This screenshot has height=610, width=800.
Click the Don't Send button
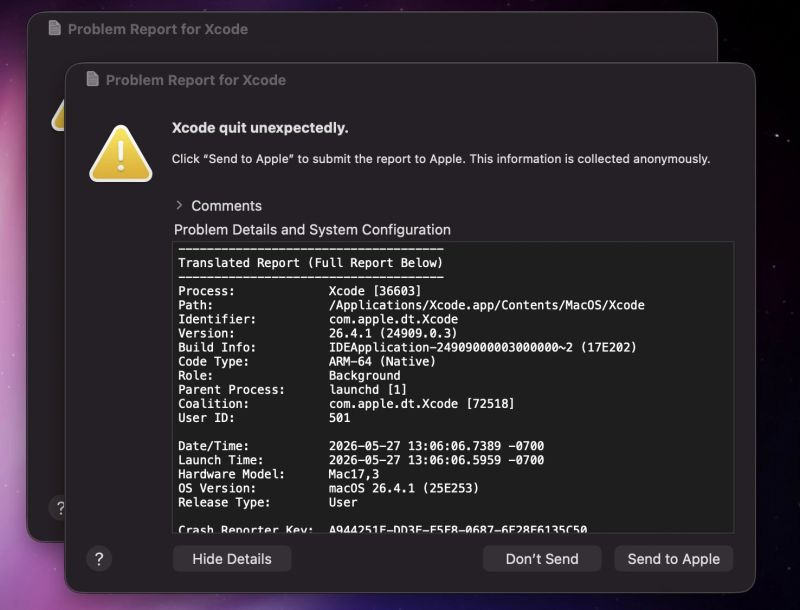point(542,559)
